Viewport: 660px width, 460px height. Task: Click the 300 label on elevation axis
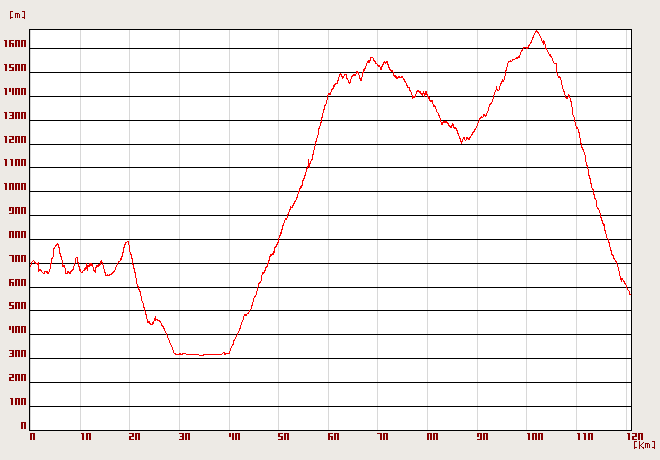[17, 354]
